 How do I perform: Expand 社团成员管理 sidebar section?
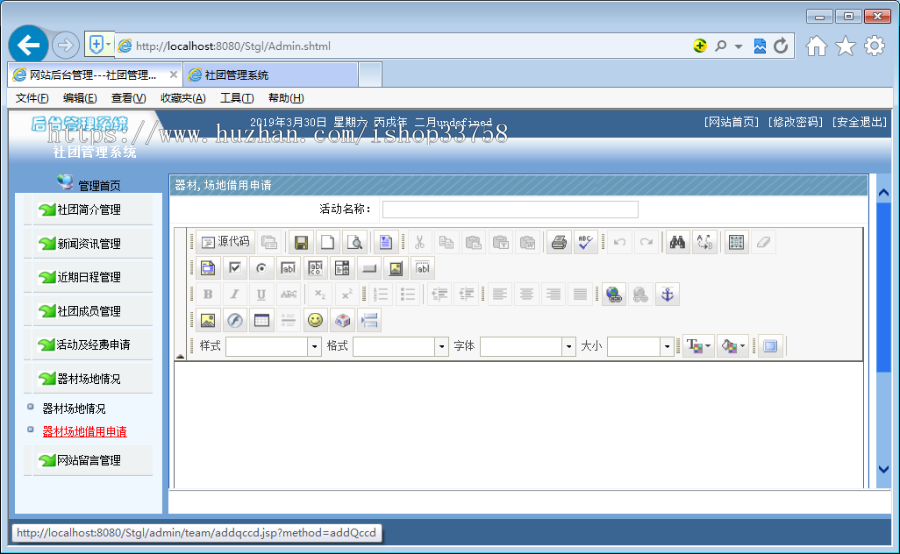click(x=88, y=311)
